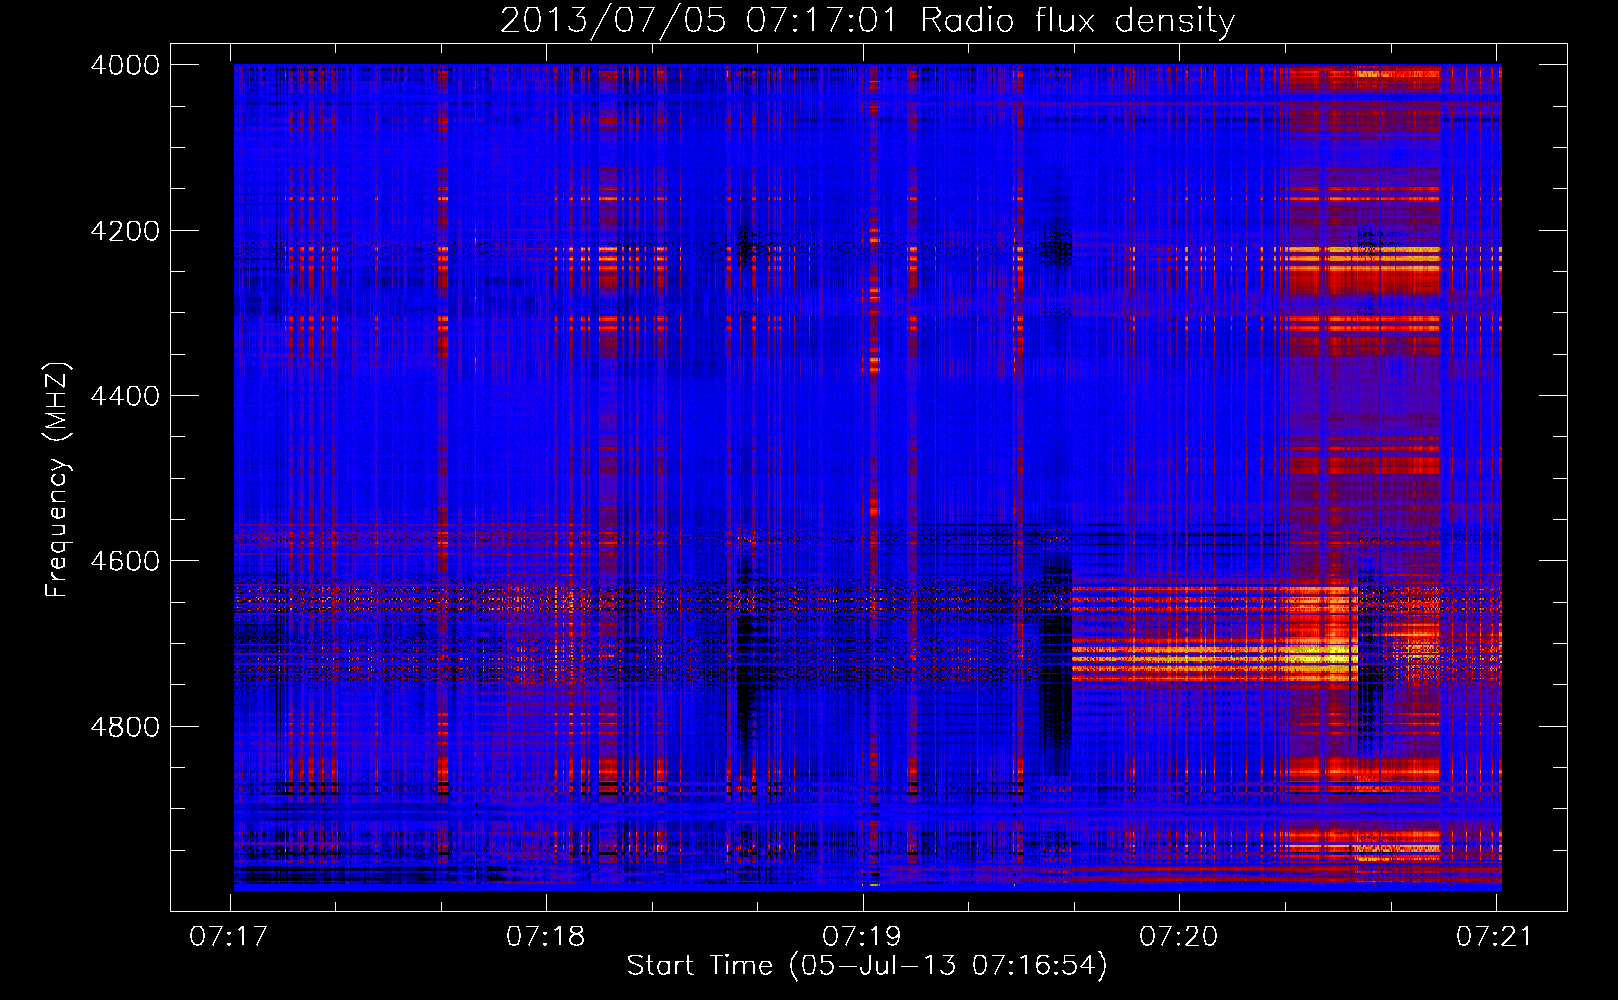Viewport: 1618px width, 1000px height.
Task: Click the 'Start Time (05-Jul-13 07:16:54)' axis label
Action: pos(867,966)
